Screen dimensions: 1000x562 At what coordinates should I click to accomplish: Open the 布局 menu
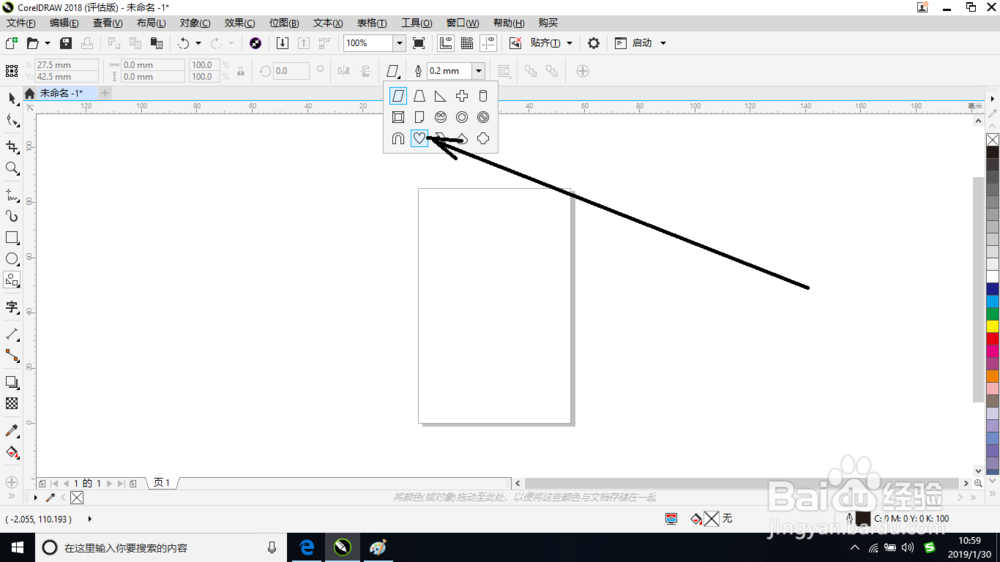point(151,23)
